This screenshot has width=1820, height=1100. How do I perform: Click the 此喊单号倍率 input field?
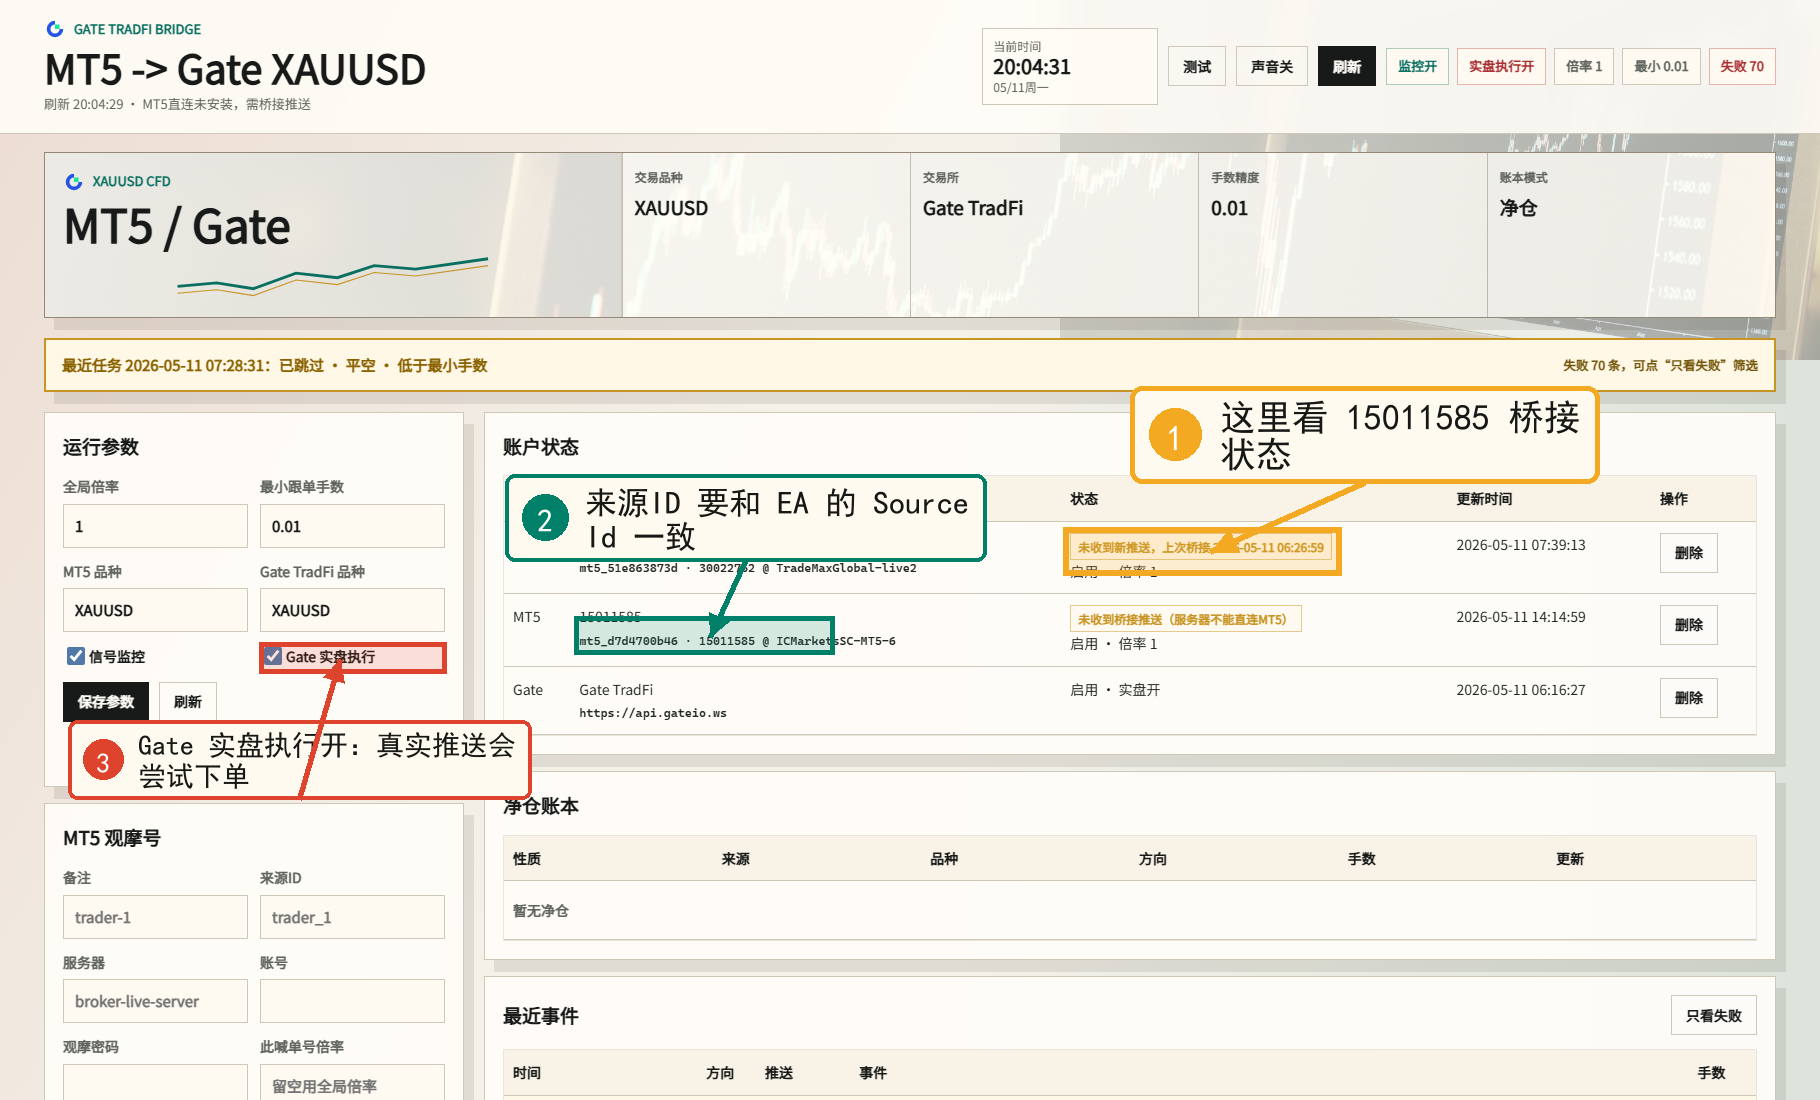coord(352,1084)
